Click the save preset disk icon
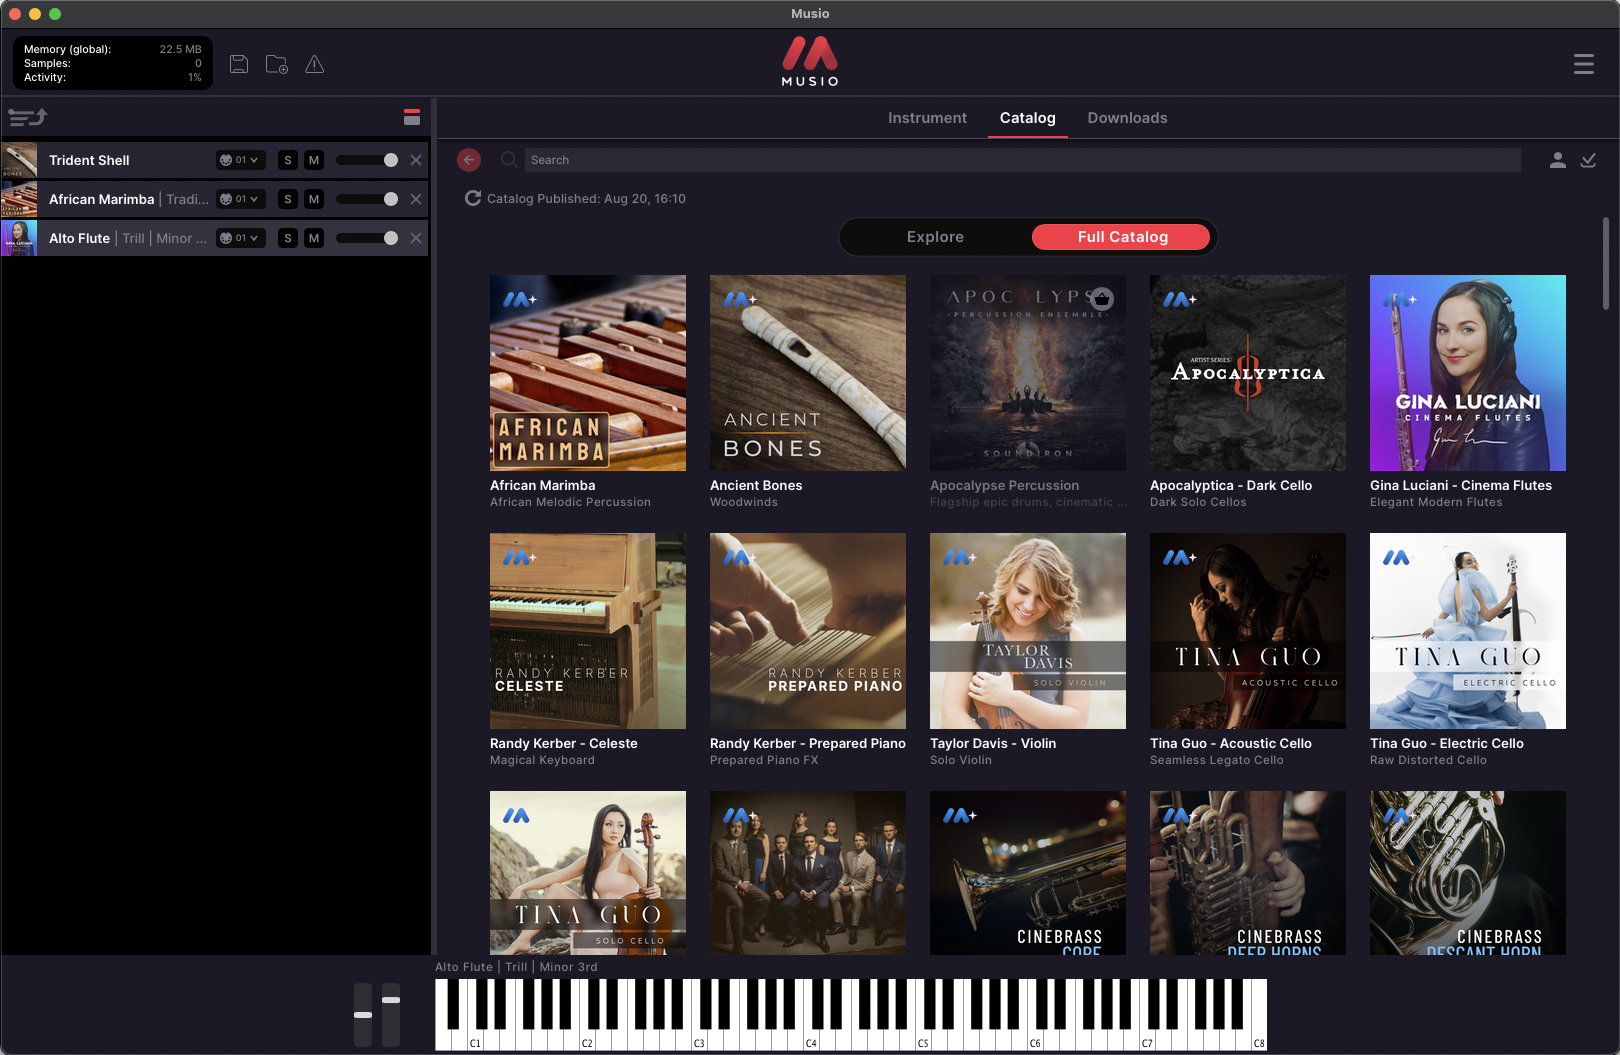 239,64
